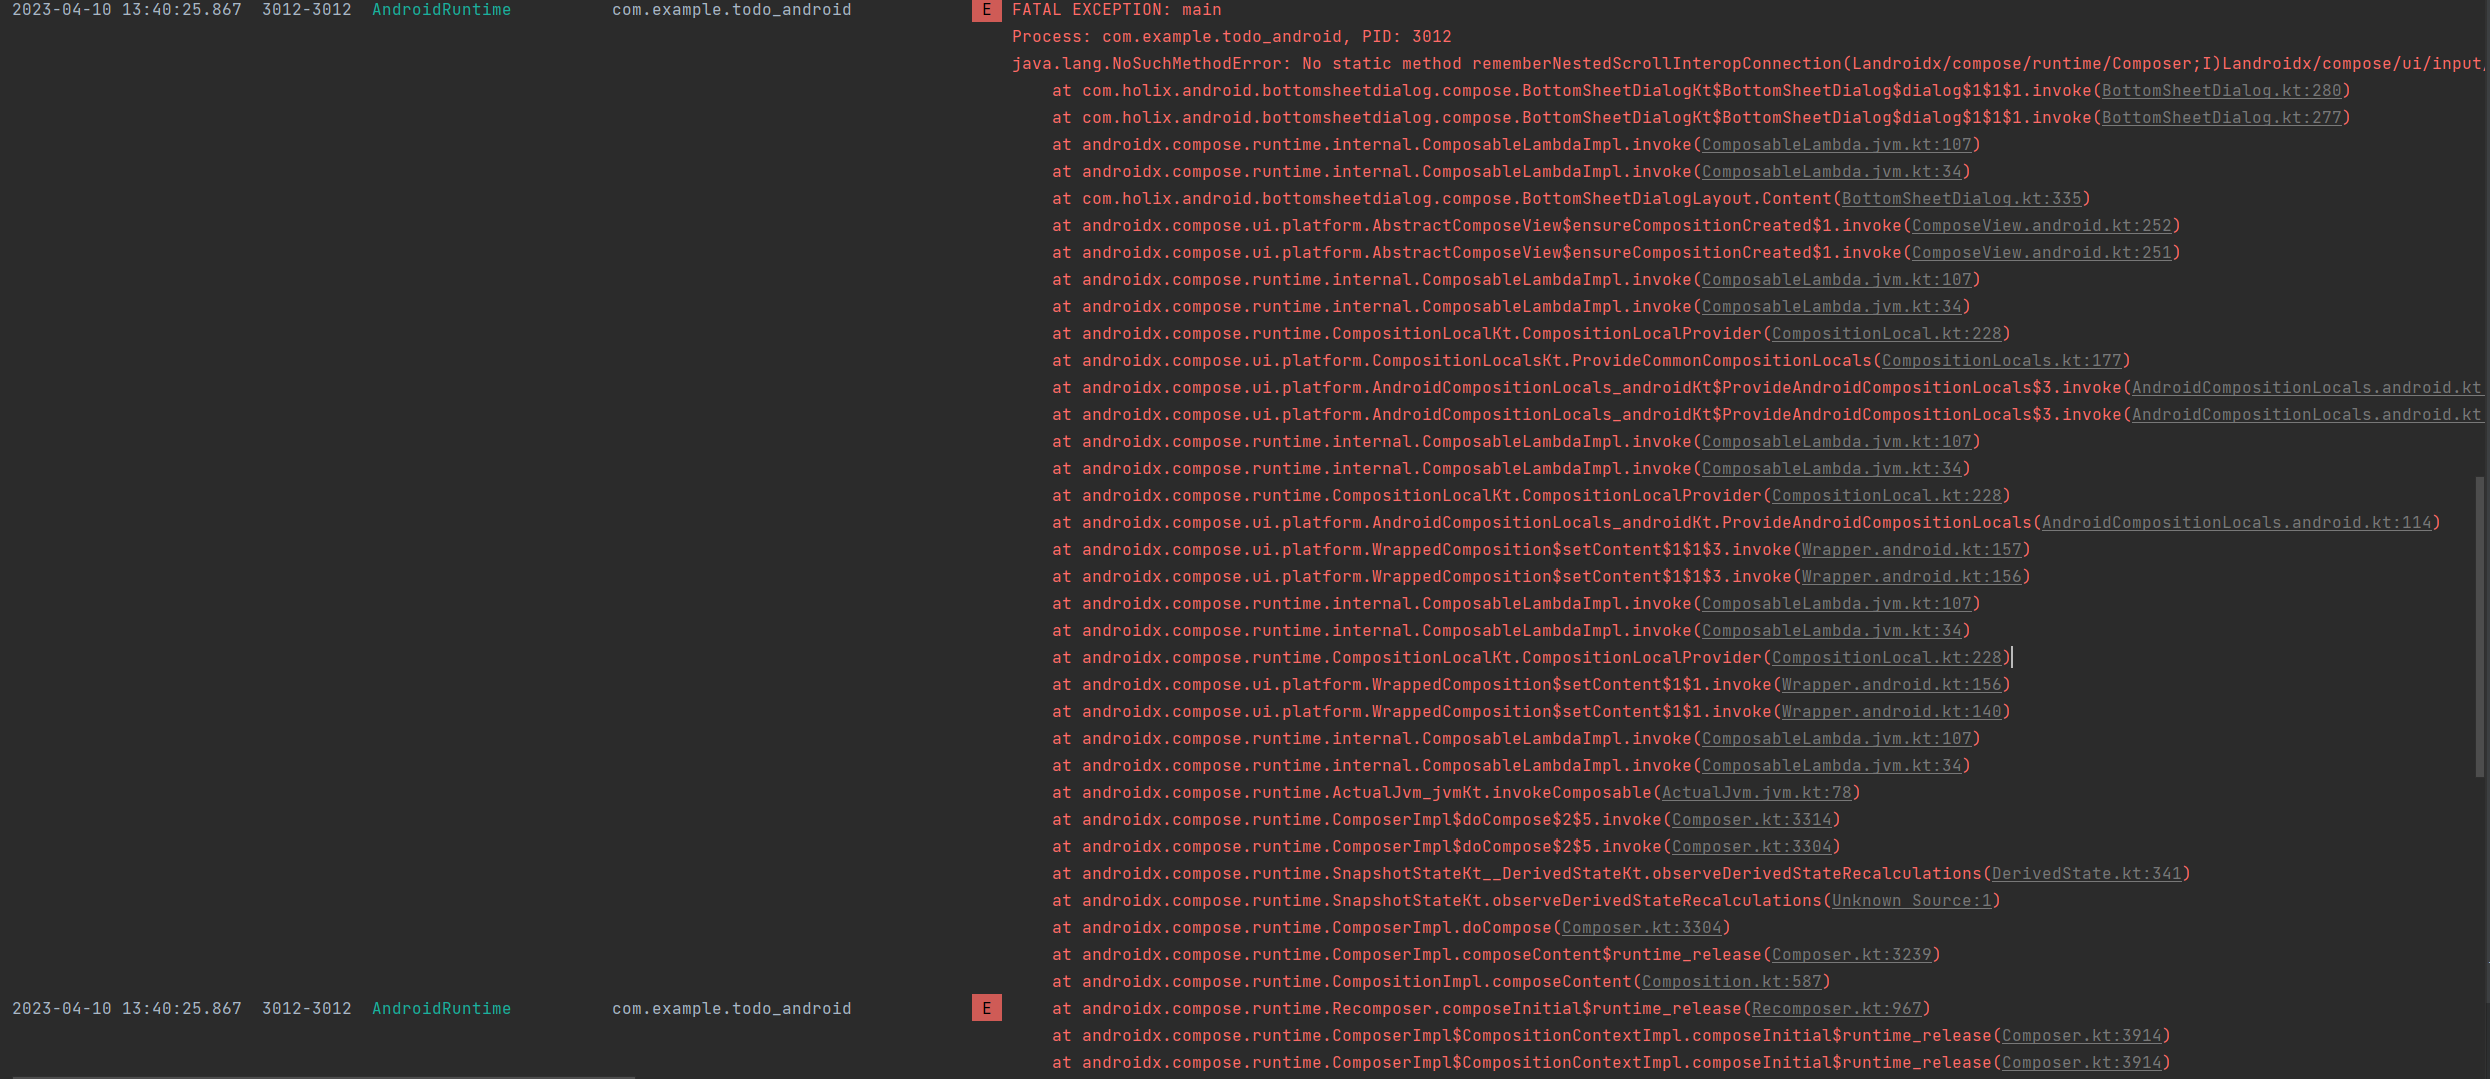Viewport: 2490px width, 1079px height.
Task: Open ActualJvm.jvm.kt:78 source link
Action: pos(1758,792)
